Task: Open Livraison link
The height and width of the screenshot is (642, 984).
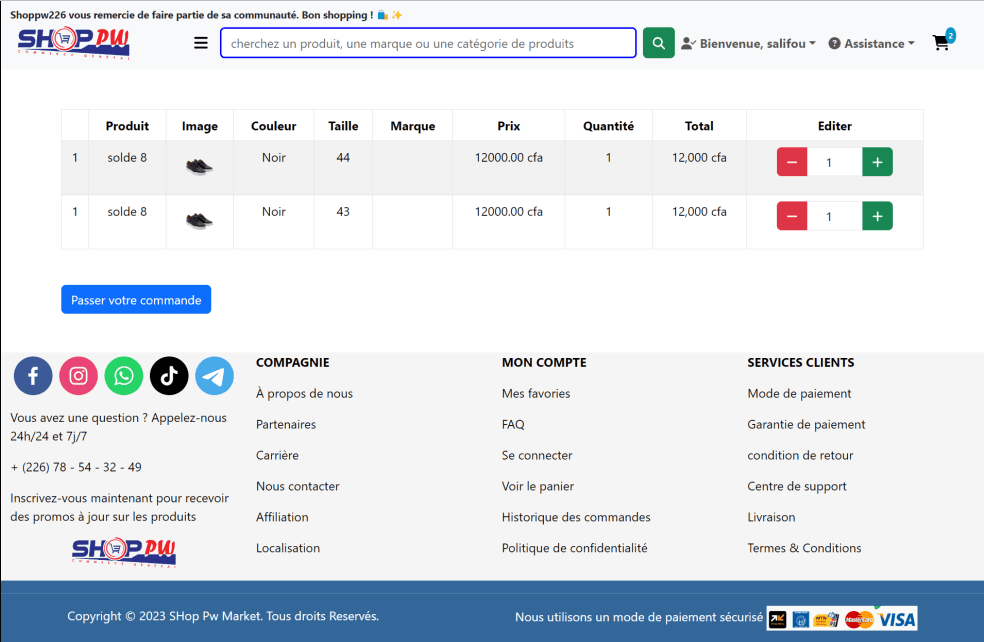Action: click(771, 516)
